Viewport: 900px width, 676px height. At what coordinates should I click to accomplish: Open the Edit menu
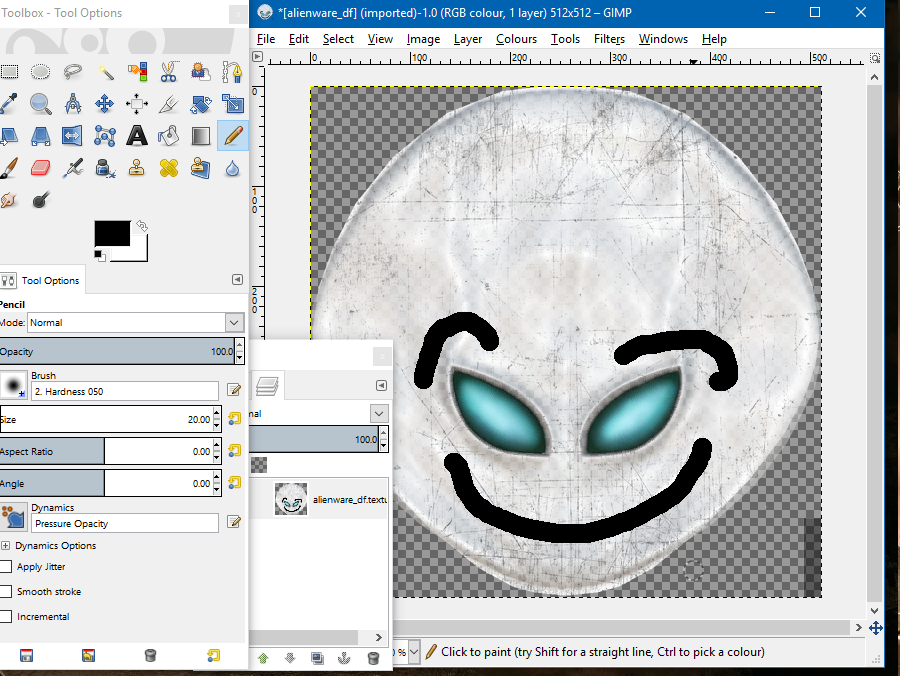point(298,39)
